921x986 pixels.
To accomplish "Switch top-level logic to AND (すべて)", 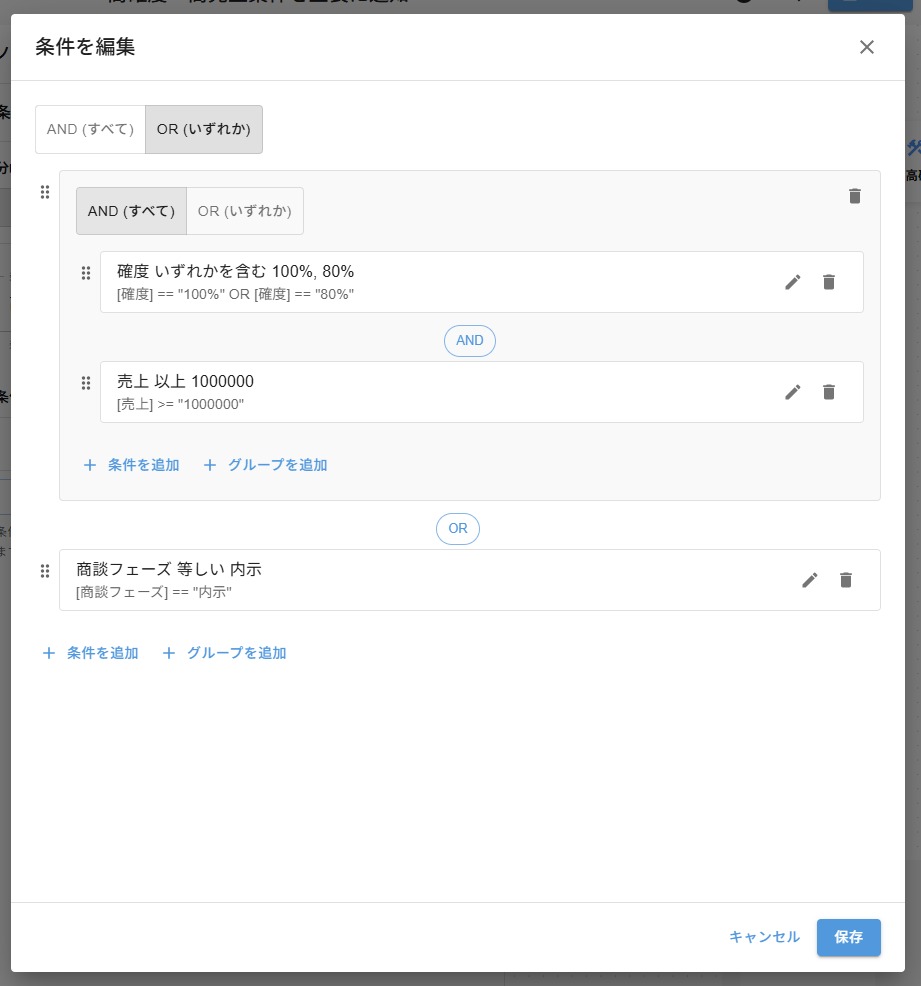I will pyautogui.click(x=90, y=129).
